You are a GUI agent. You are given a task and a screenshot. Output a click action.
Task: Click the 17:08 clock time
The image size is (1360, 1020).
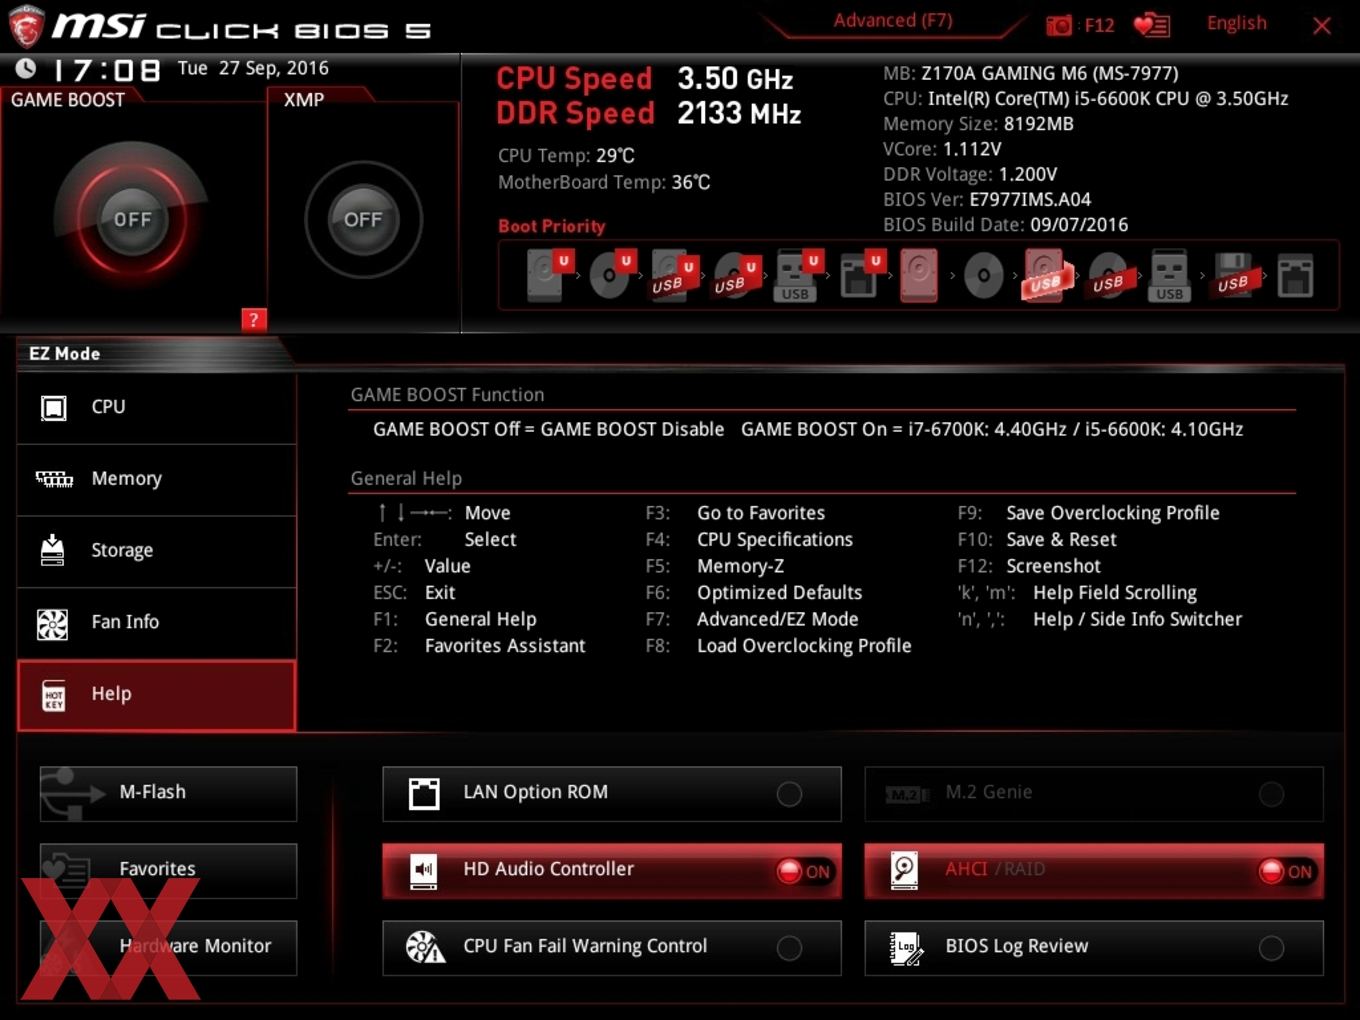106,70
